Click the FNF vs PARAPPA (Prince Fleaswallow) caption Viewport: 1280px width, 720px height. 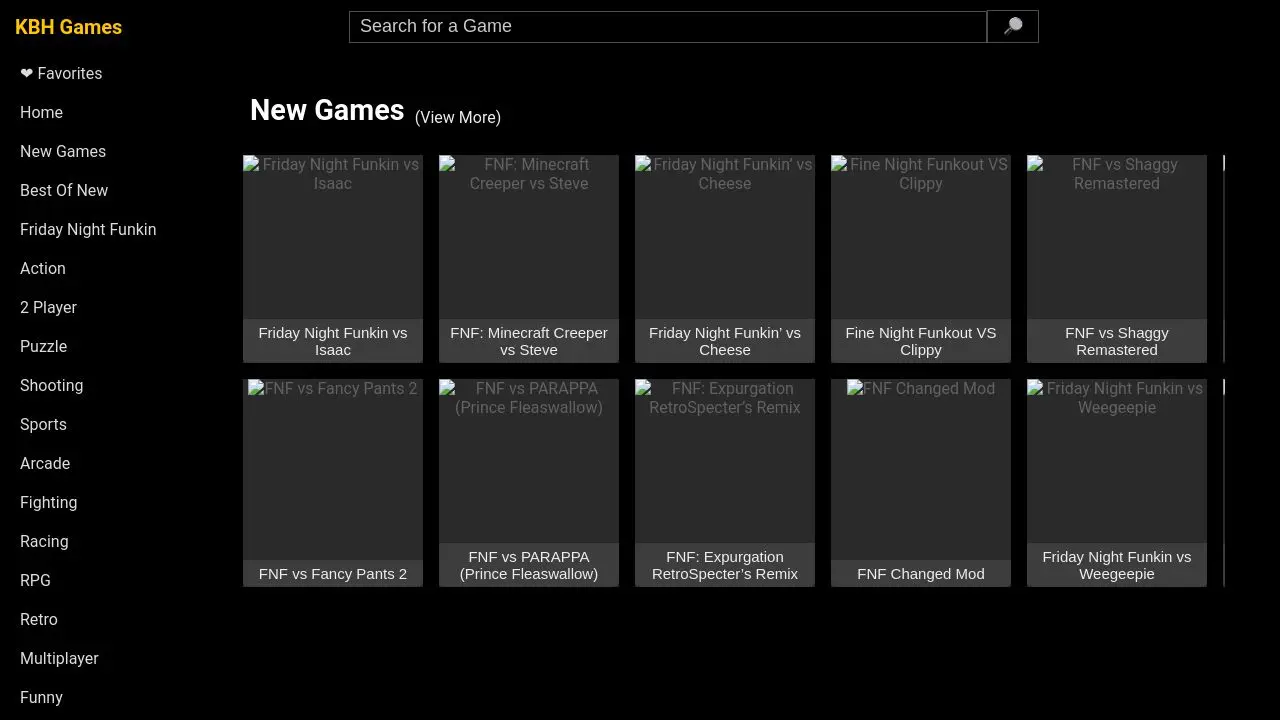tap(529, 565)
